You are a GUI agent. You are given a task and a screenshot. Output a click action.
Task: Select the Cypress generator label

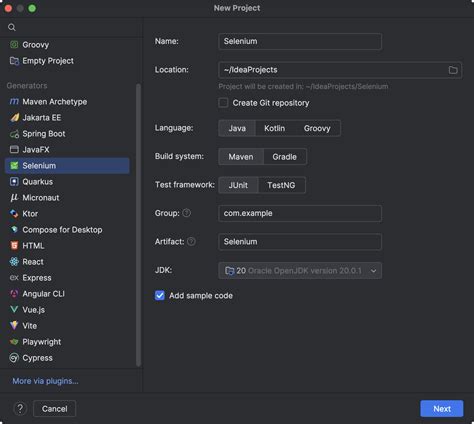37,358
